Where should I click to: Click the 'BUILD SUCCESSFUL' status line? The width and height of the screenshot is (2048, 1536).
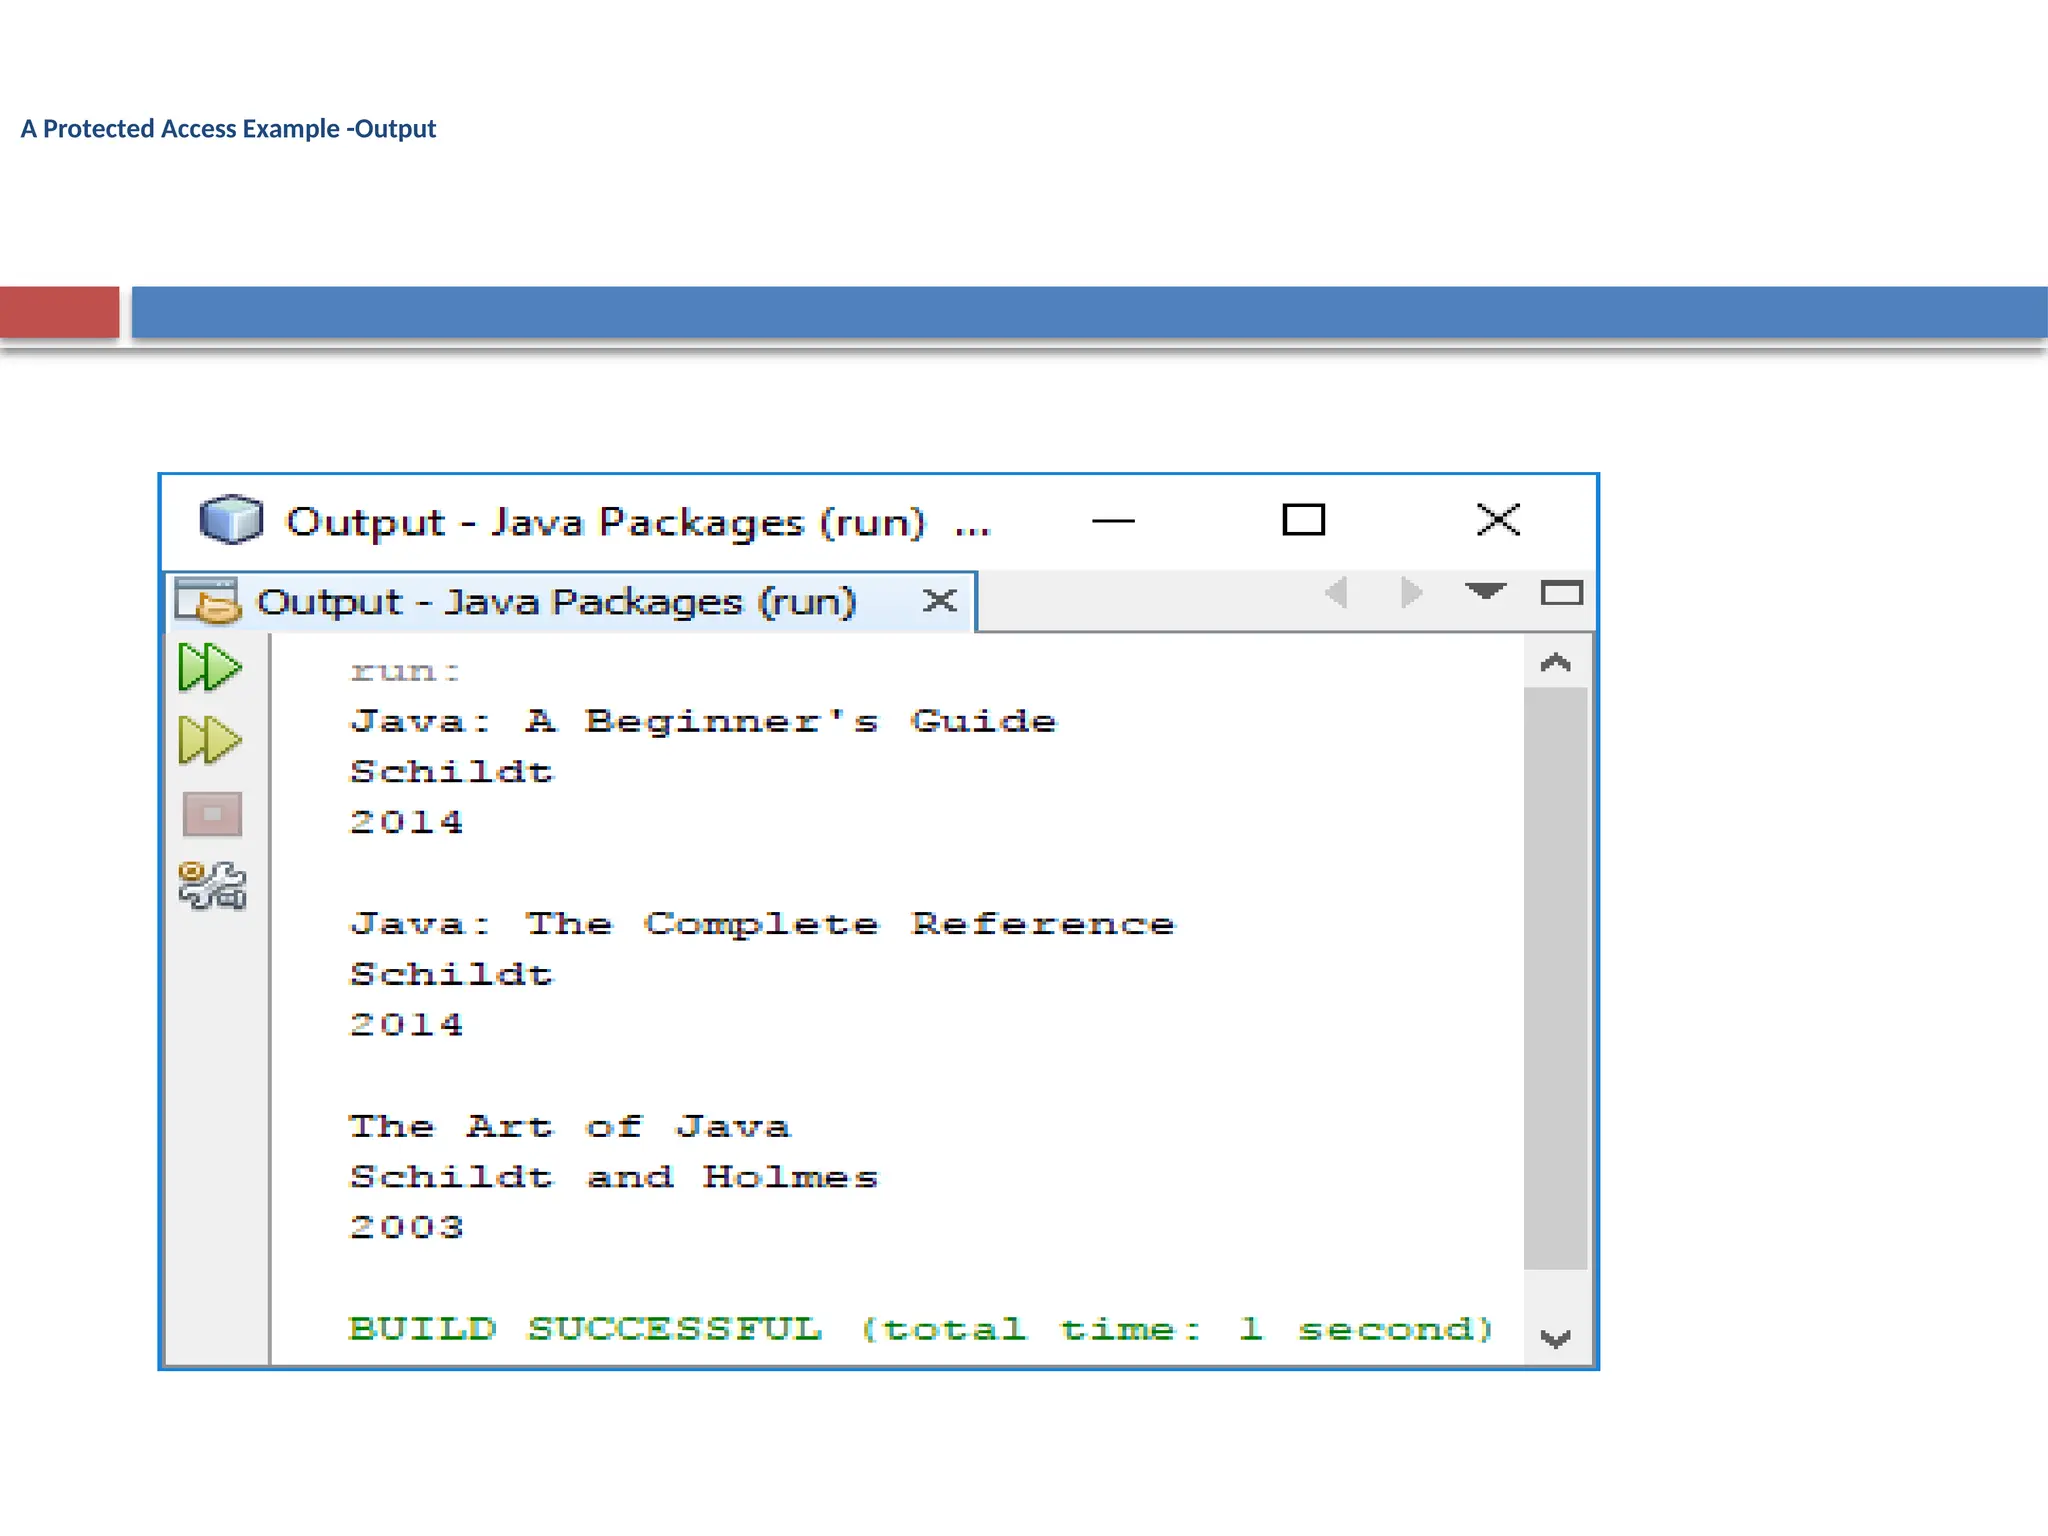coord(921,1329)
